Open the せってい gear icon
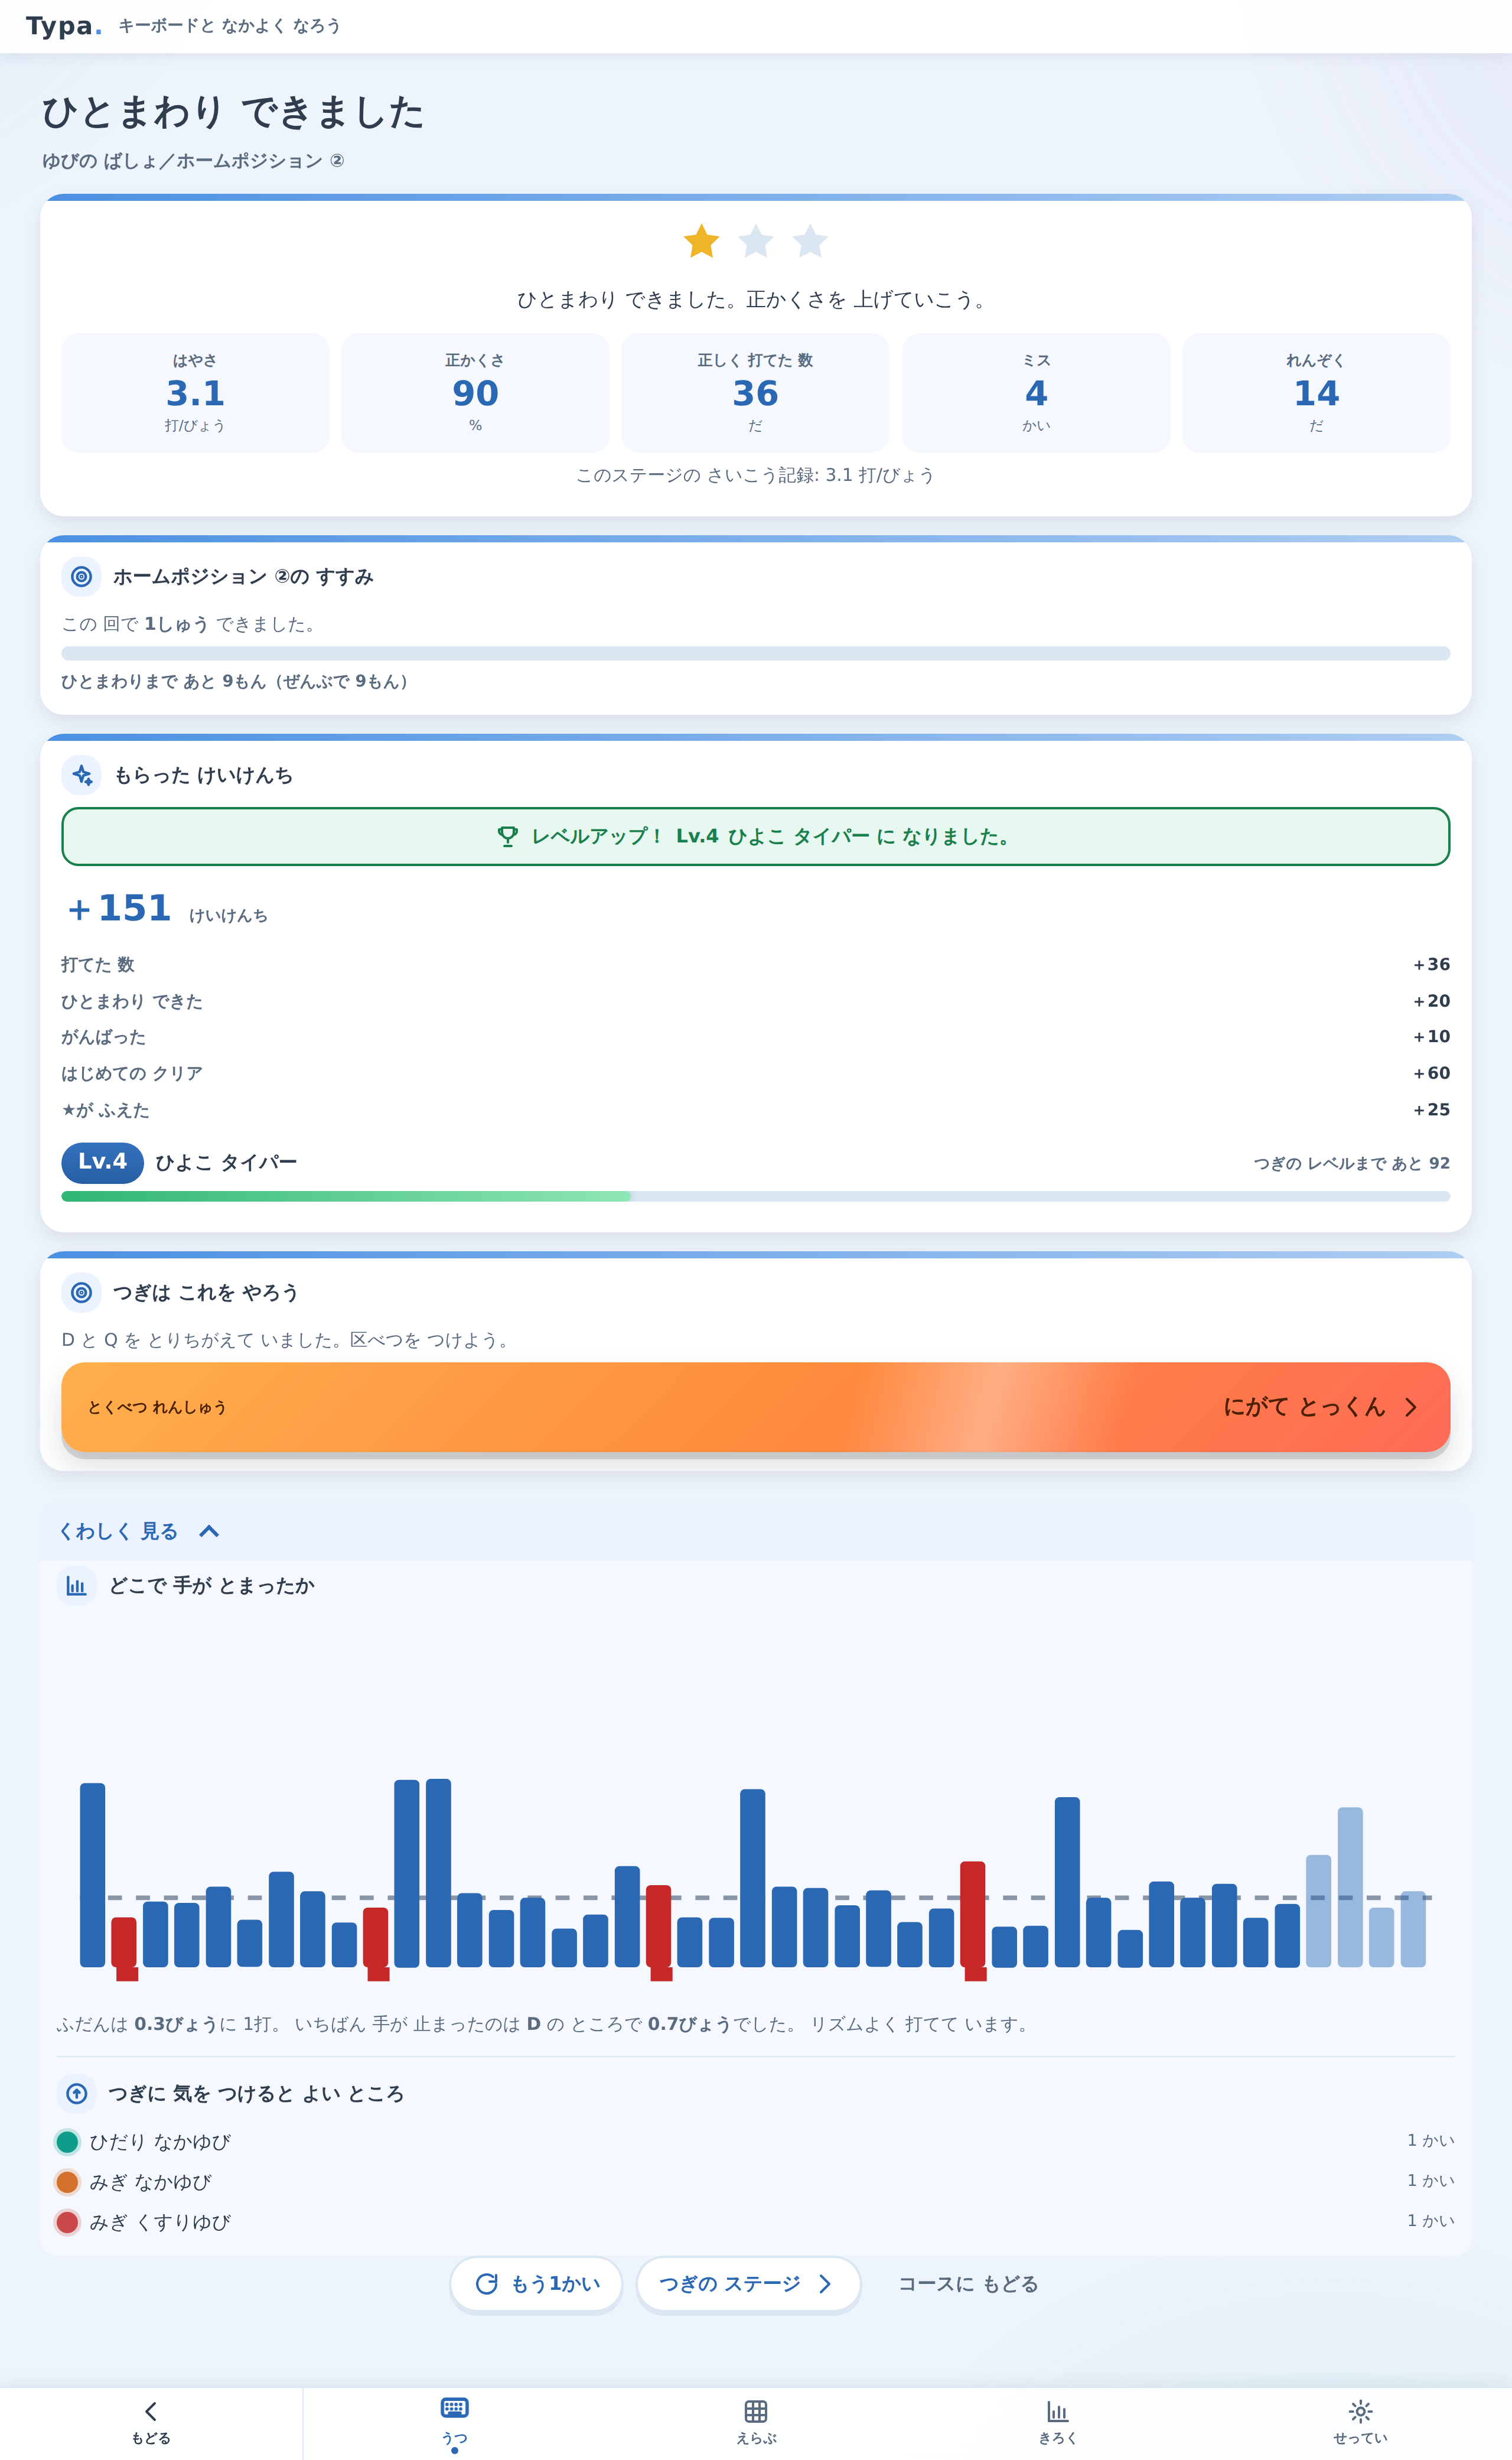Image resolution: width=1512 pixels, height=2460 pixels. (x=1360, y=2411)
